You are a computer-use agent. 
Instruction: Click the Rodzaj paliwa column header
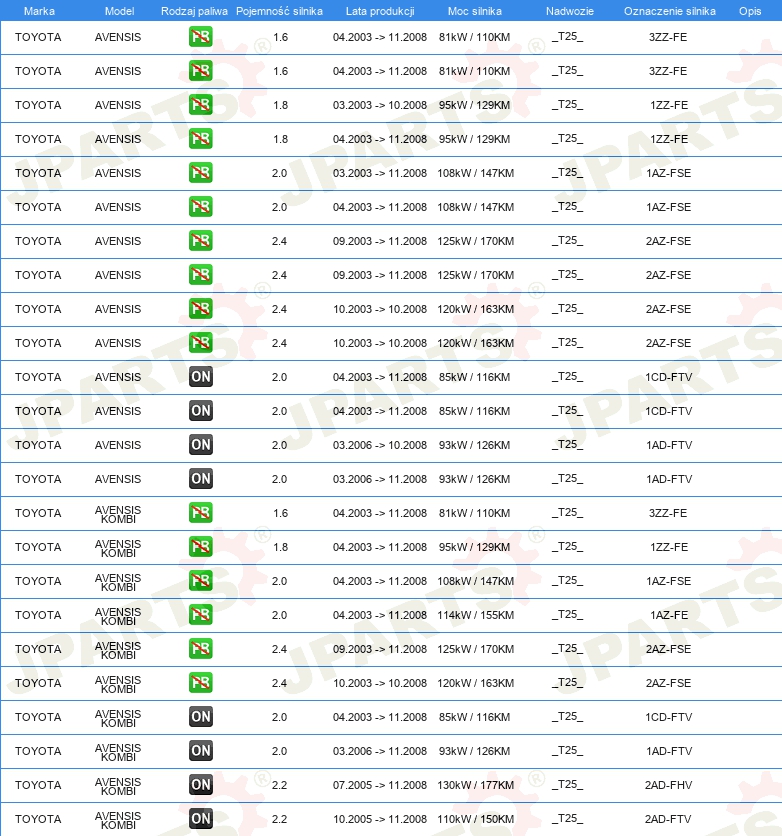(x=194, y=11)
